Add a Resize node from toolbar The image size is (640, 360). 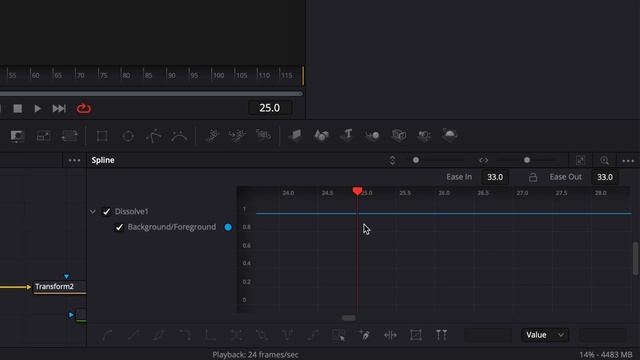pyautogui.click(x=43, y=136)
